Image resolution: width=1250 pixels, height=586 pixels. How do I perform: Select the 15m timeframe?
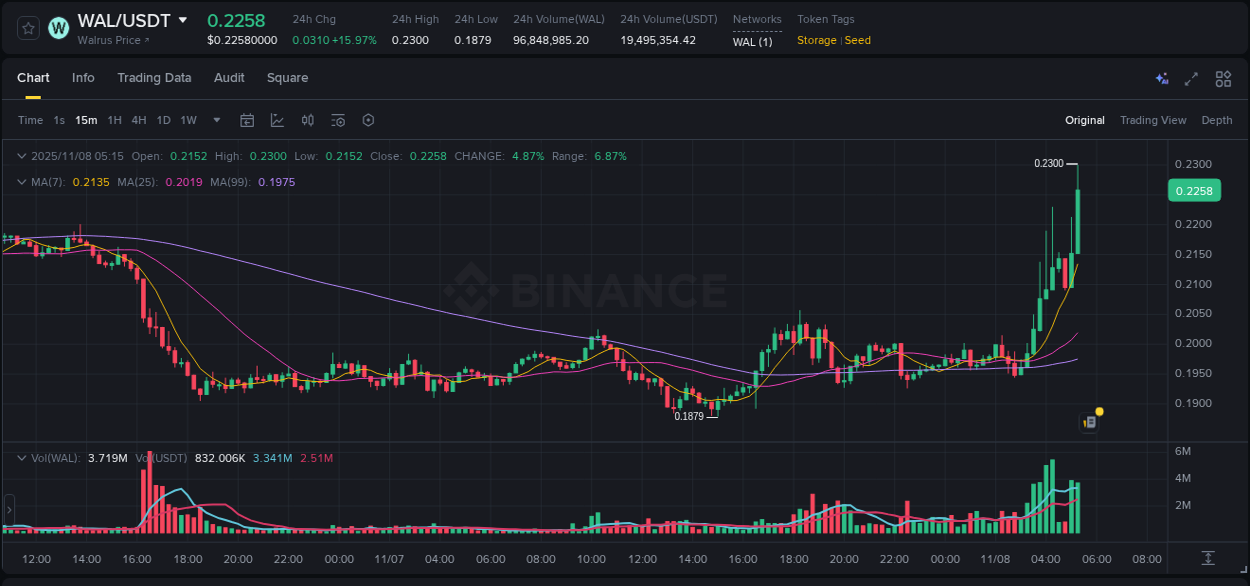(86, 120)
